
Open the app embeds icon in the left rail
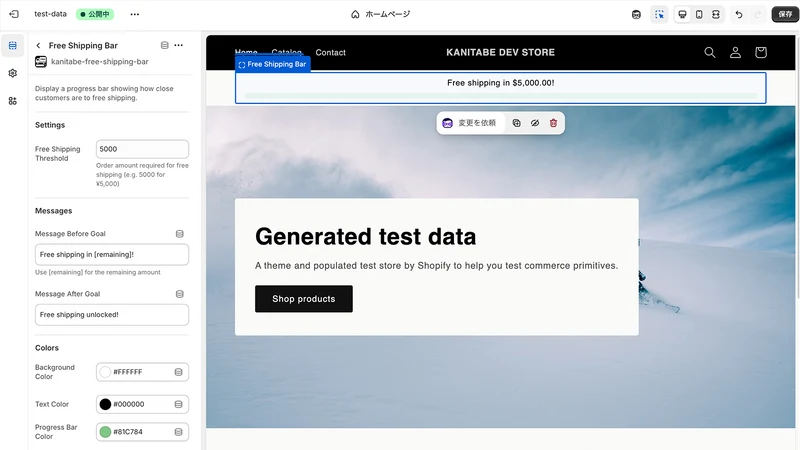pyautogui.click(x=13, y=101)
